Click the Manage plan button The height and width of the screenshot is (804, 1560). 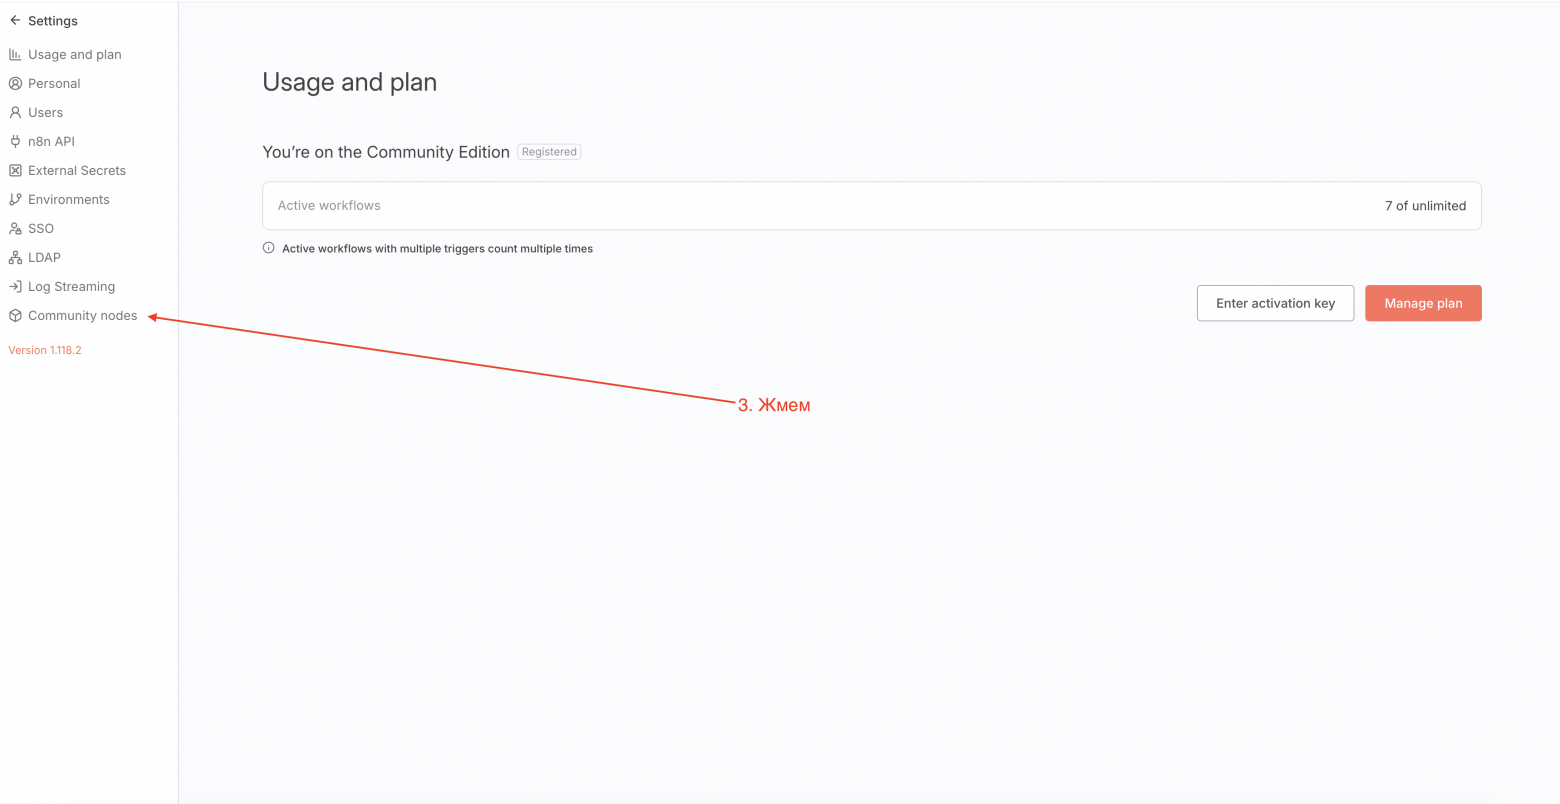point(1422,303)
